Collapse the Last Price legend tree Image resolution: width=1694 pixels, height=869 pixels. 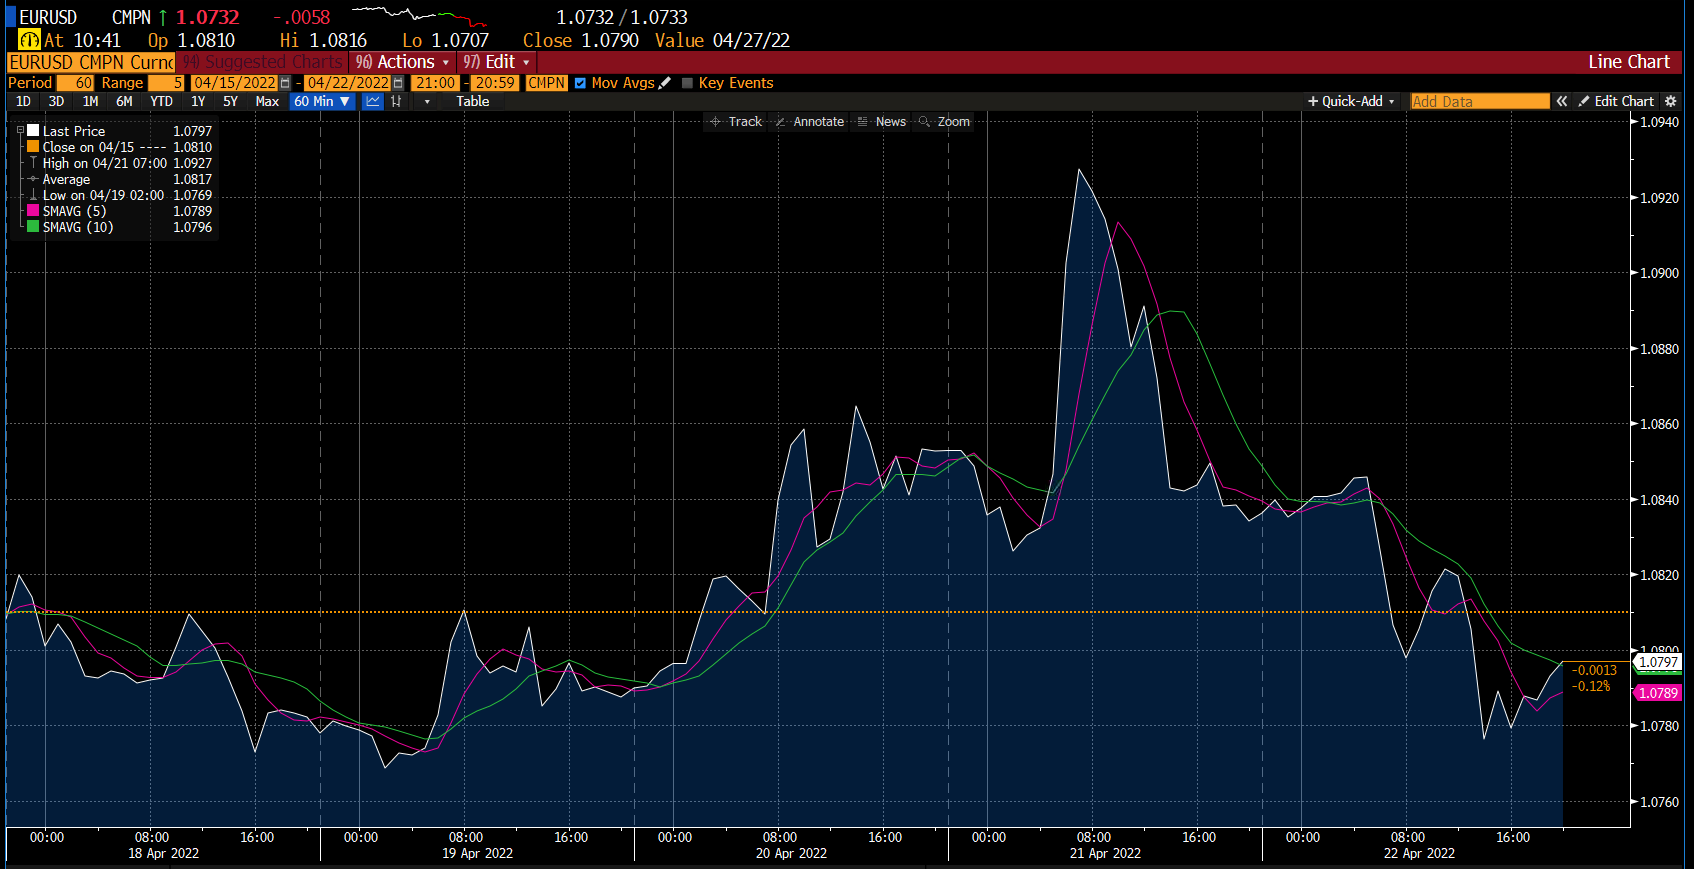tap(20, 131)
